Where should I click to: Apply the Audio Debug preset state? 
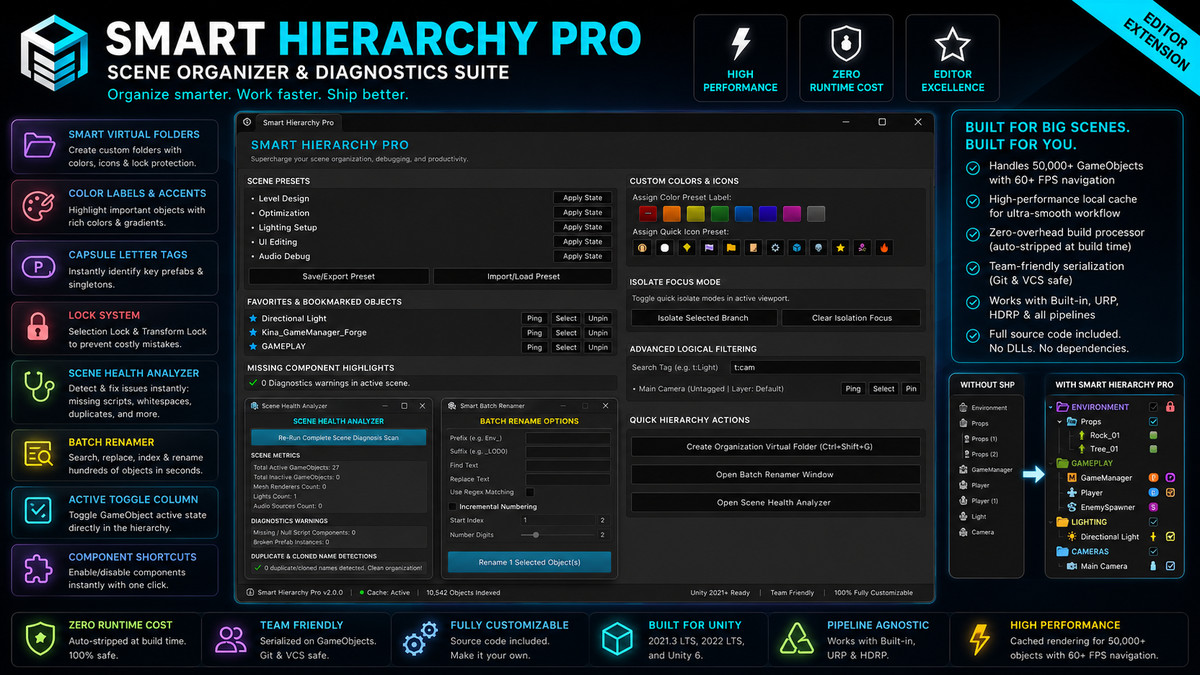582,256
